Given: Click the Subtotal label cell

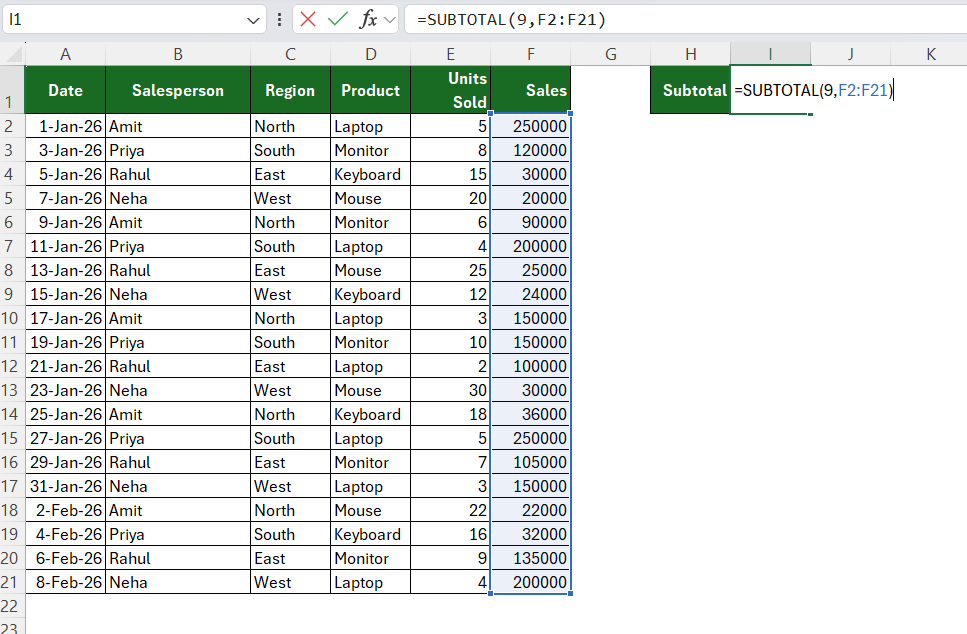Looking at the screenshot, I should pyautogui.click(x=691, y=90).
